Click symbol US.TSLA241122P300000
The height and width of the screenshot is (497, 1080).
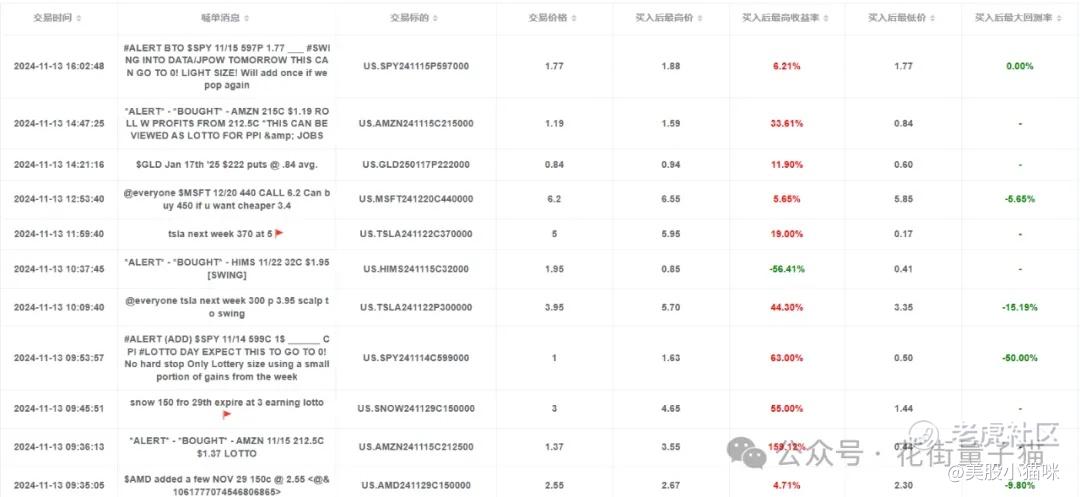[x=416, y=308]
